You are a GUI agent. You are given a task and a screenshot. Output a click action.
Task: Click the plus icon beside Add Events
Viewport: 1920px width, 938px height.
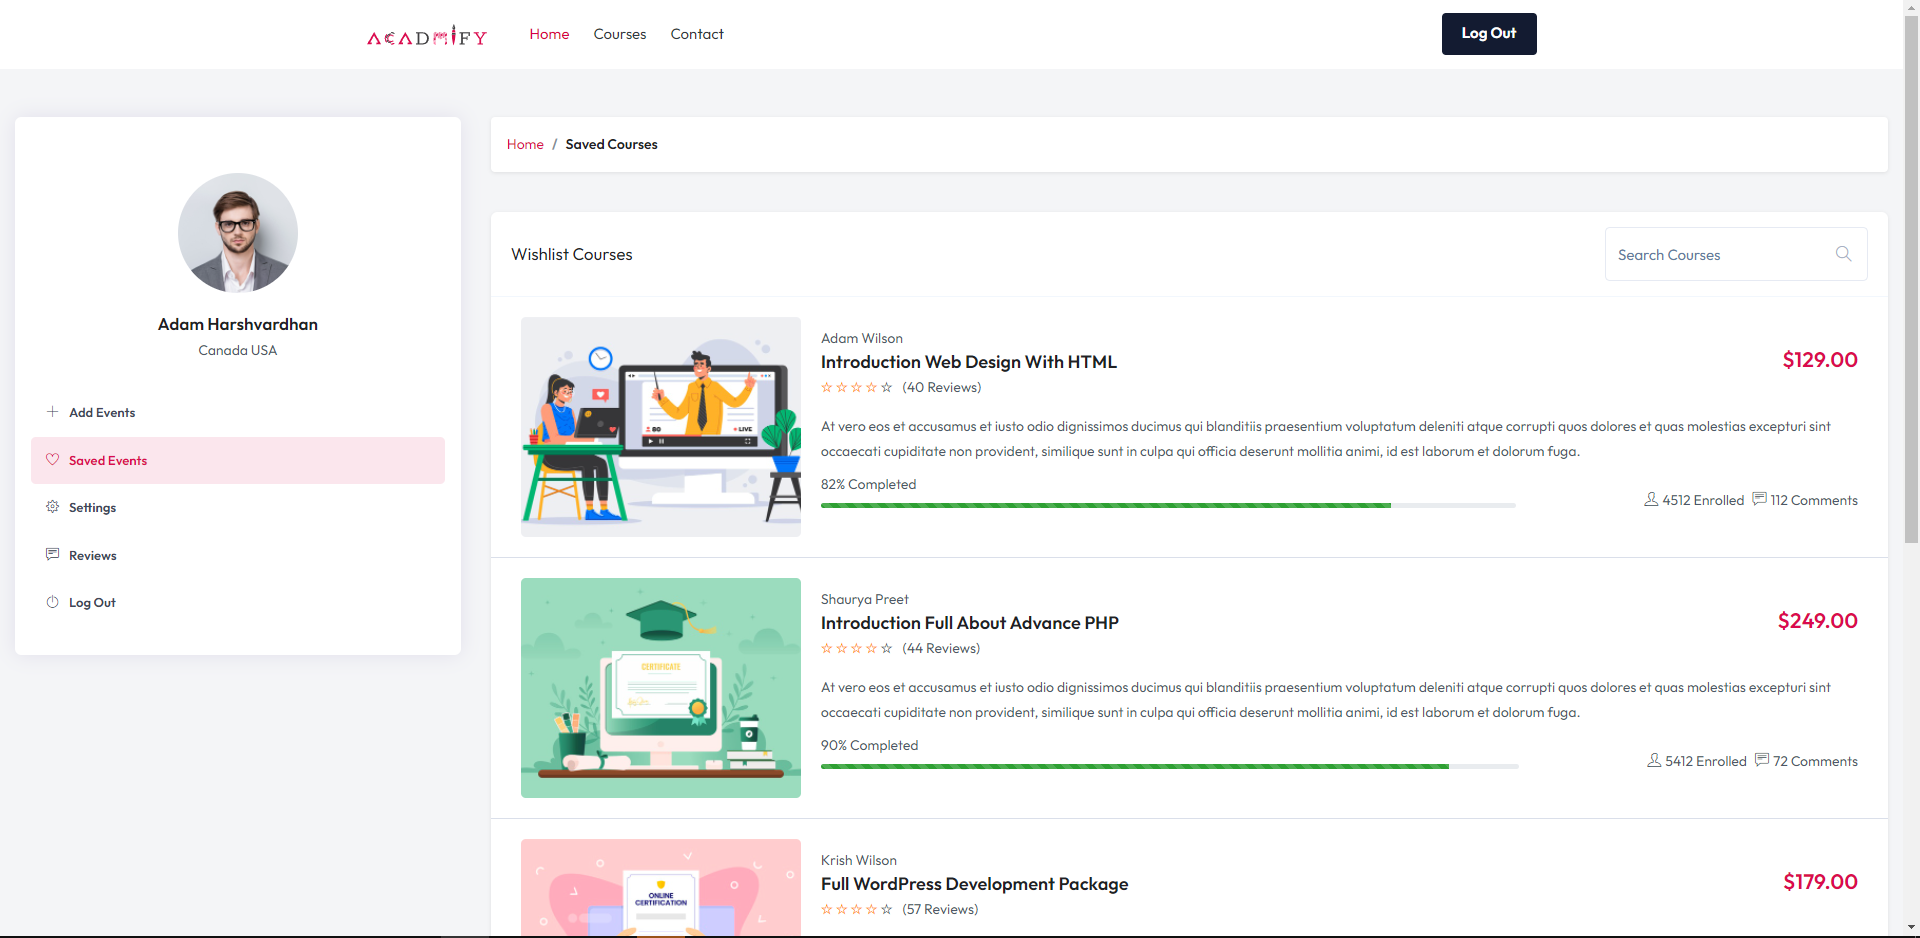click(x=52, y=411)
